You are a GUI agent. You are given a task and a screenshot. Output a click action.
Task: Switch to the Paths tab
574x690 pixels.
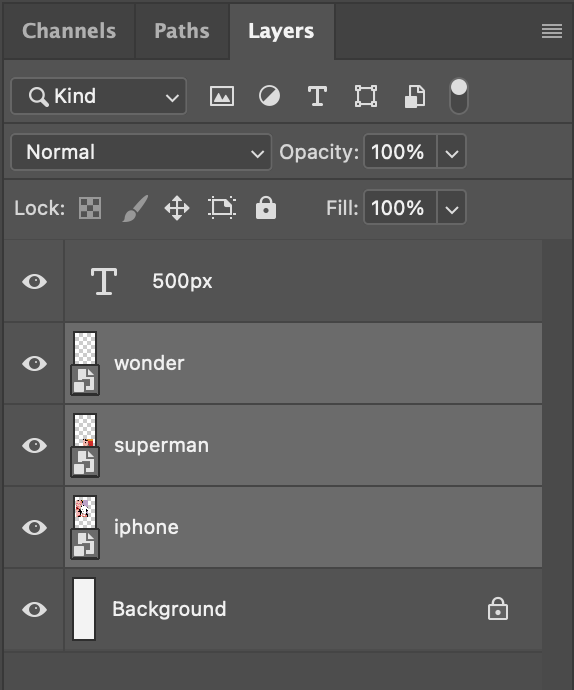[182, 31]
